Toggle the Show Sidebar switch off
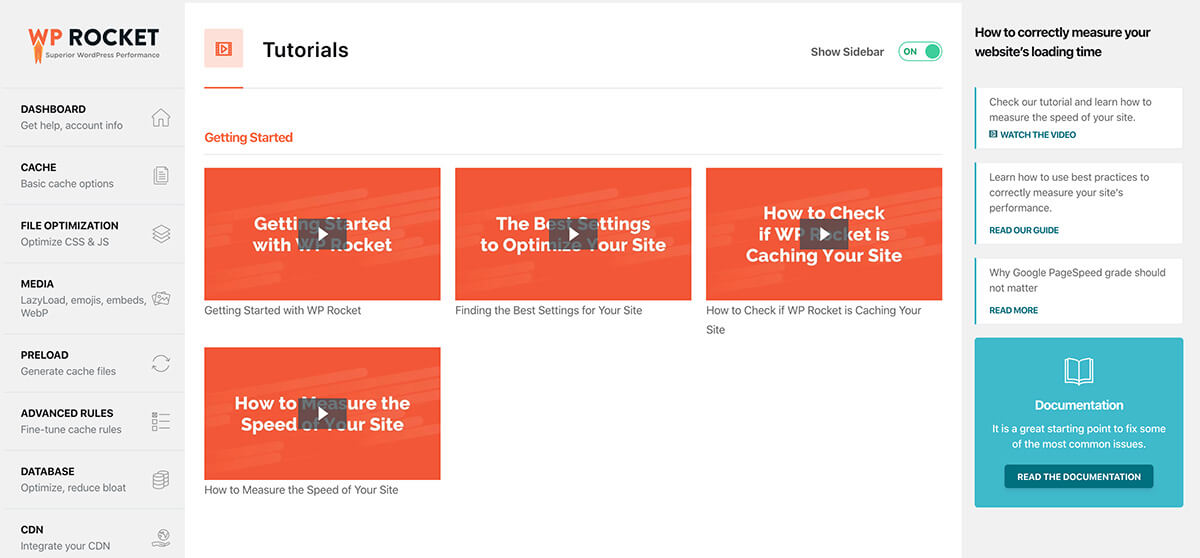Image resolution: width=1200 pixels, height=558 pixels. tap(920, 51)
